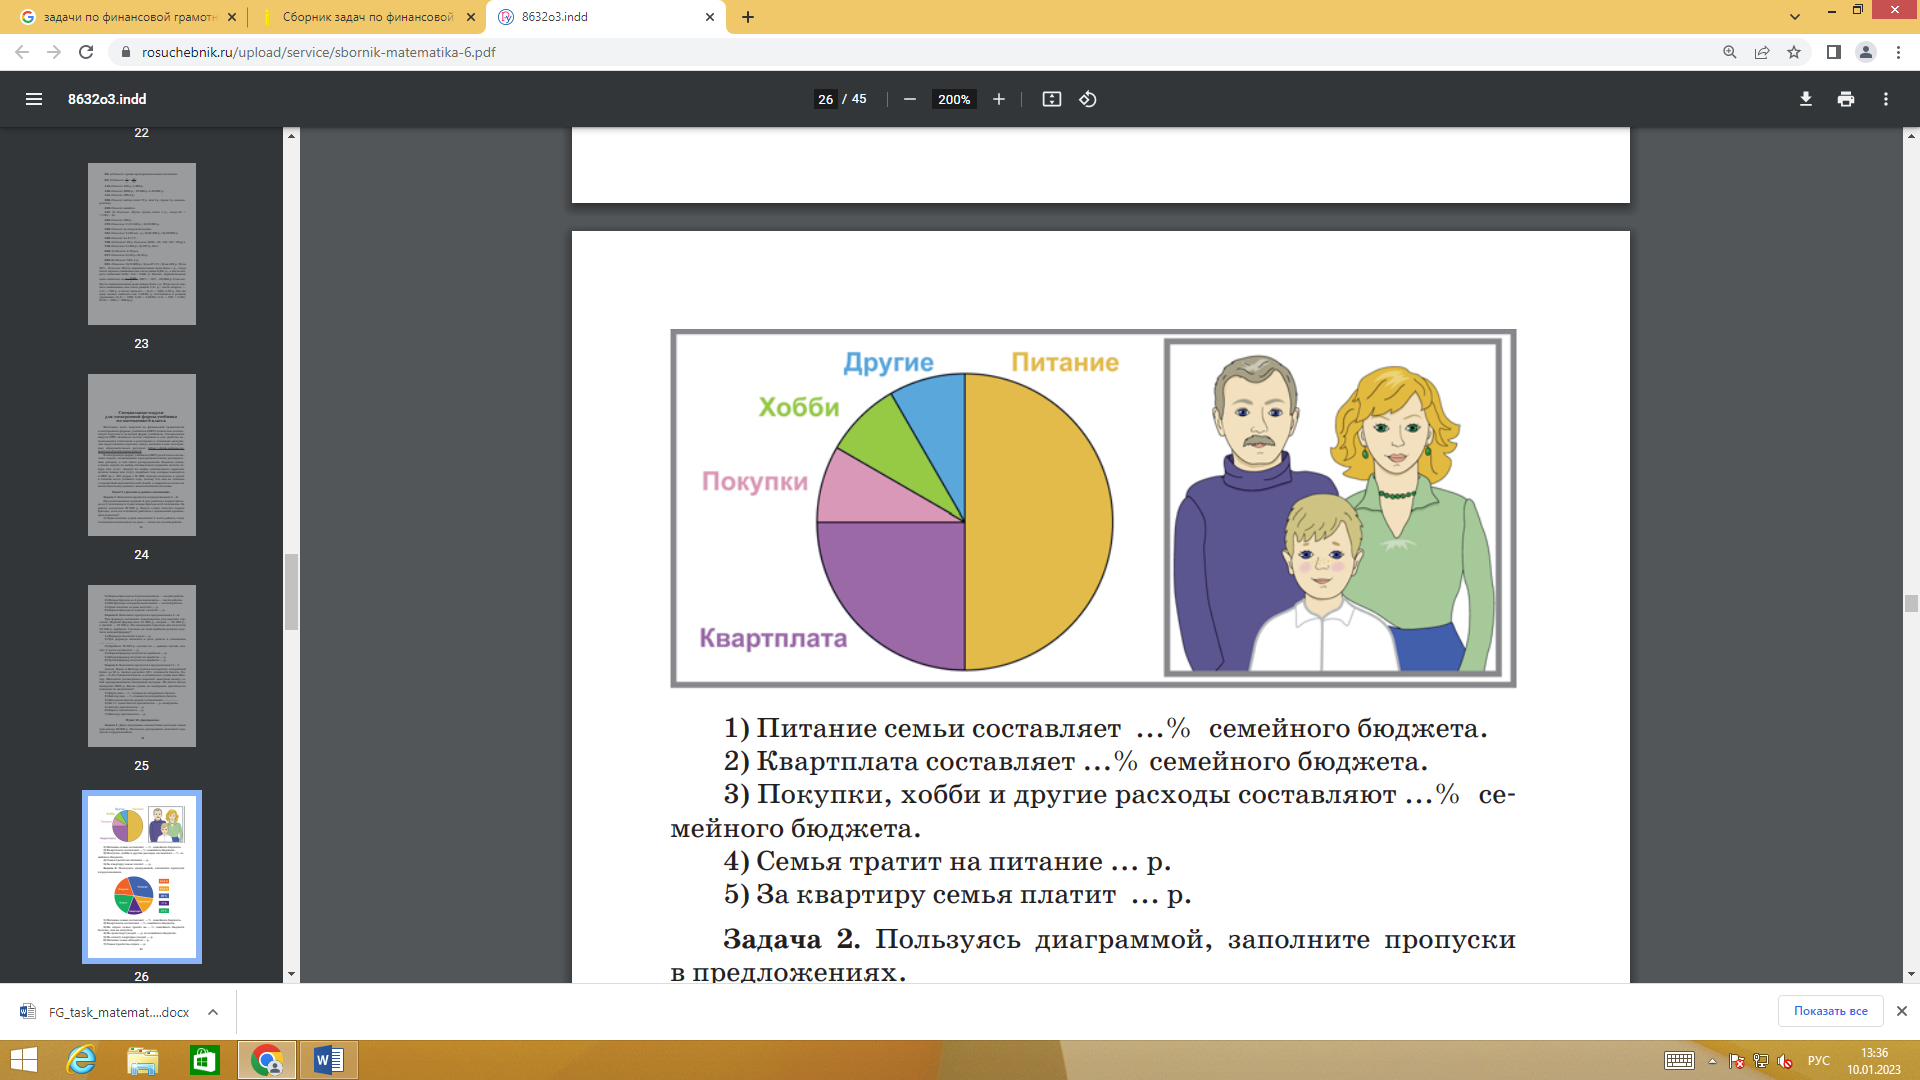Download the PDF file
The height and width of the screenshot is (1080, 1920).
click(1805, 99)
